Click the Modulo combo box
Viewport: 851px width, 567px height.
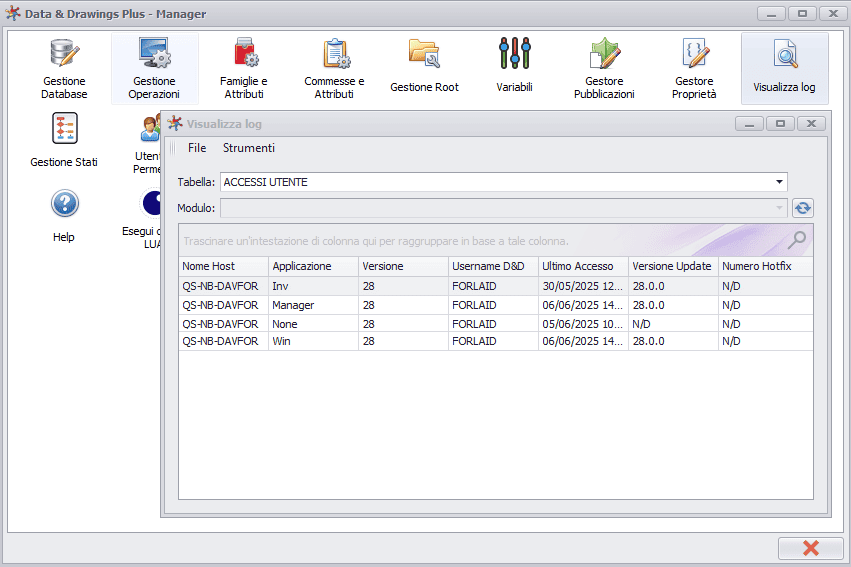(503, 208)
